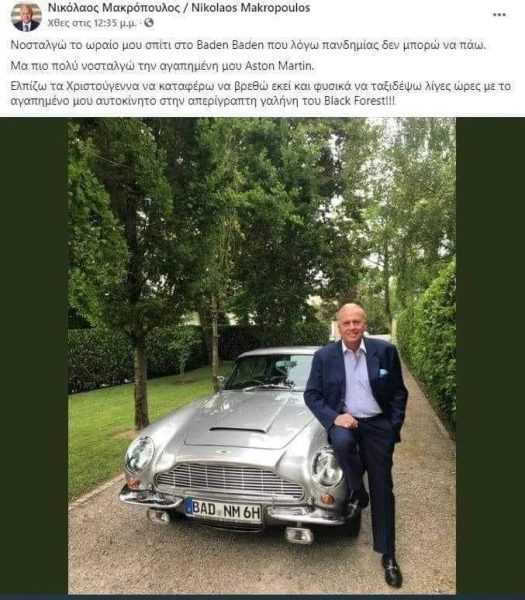Click the Aston Martin's hood air scoop
This screenshot has height=600, width=525.
tap(238, 430)
